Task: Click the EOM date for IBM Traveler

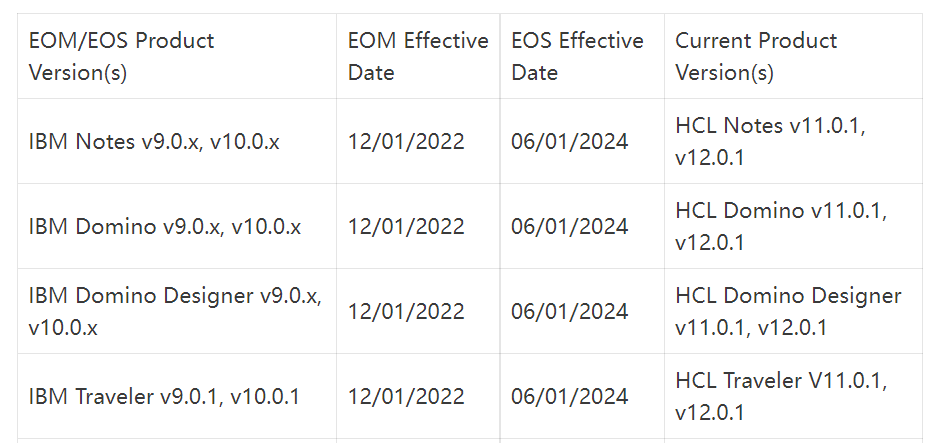Action: click(x=406, y=397)
